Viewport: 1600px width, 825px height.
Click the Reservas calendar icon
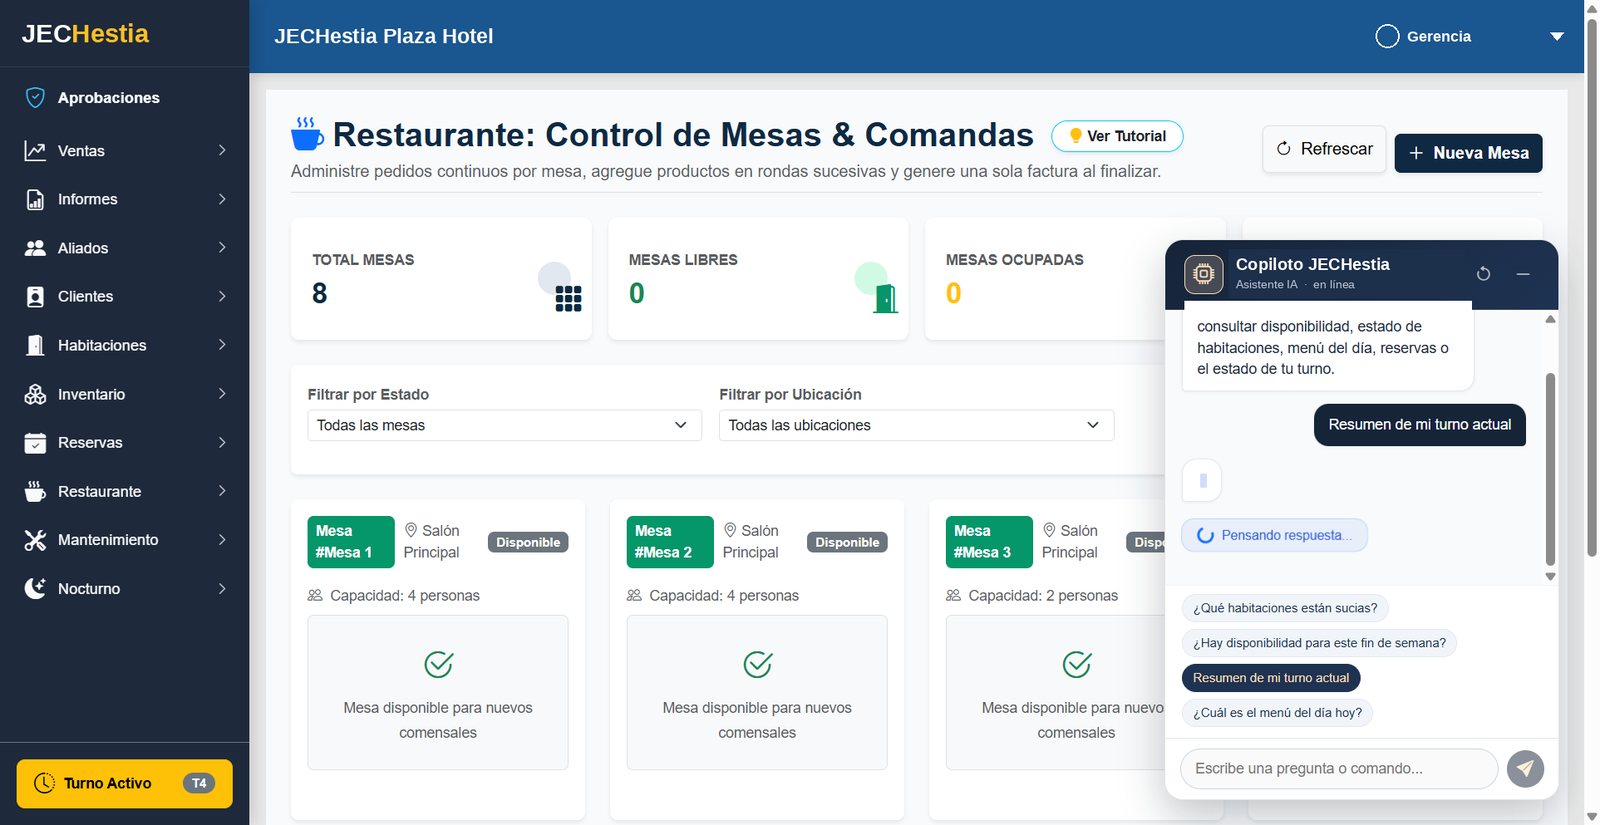(x=35, y=442)
